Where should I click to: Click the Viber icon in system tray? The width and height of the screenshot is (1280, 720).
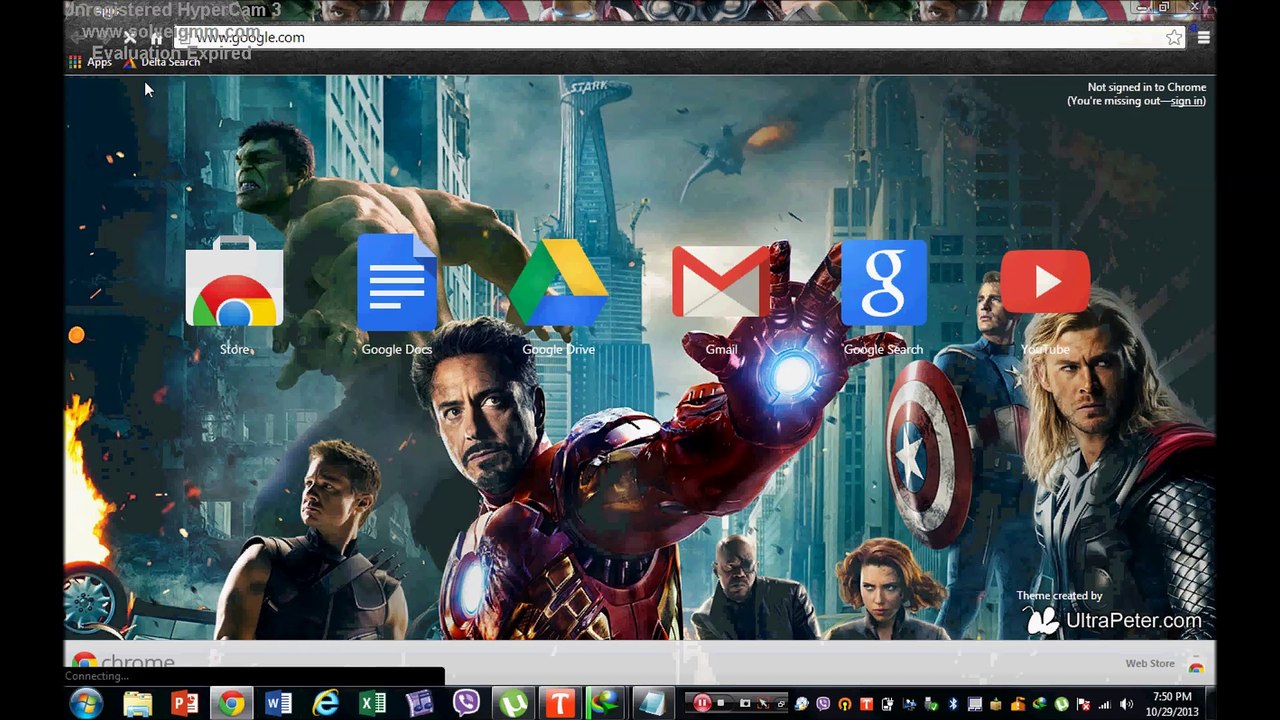click(823, 704)
